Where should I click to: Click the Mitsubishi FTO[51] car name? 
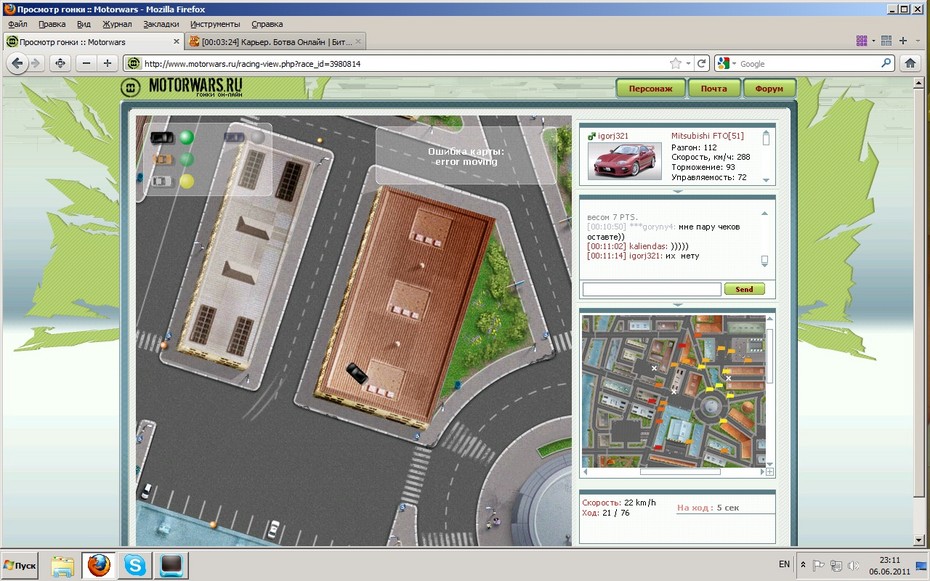click(707, 136)
